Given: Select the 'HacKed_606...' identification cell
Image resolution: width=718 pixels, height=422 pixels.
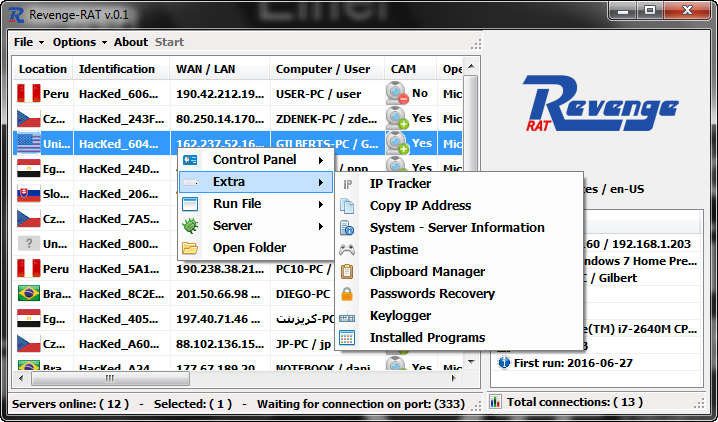Looking at the screenshot, I should [x=121, y=94].
